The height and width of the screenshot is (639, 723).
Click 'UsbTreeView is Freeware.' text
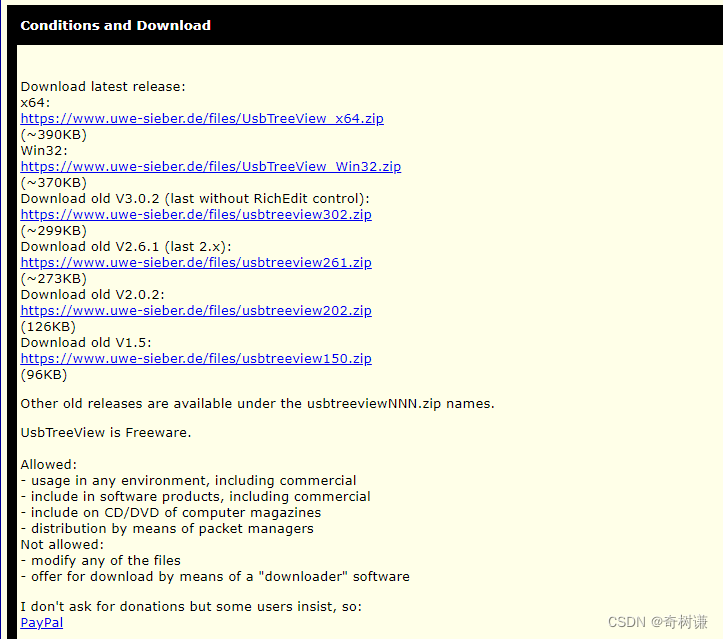tap(106, 432)
